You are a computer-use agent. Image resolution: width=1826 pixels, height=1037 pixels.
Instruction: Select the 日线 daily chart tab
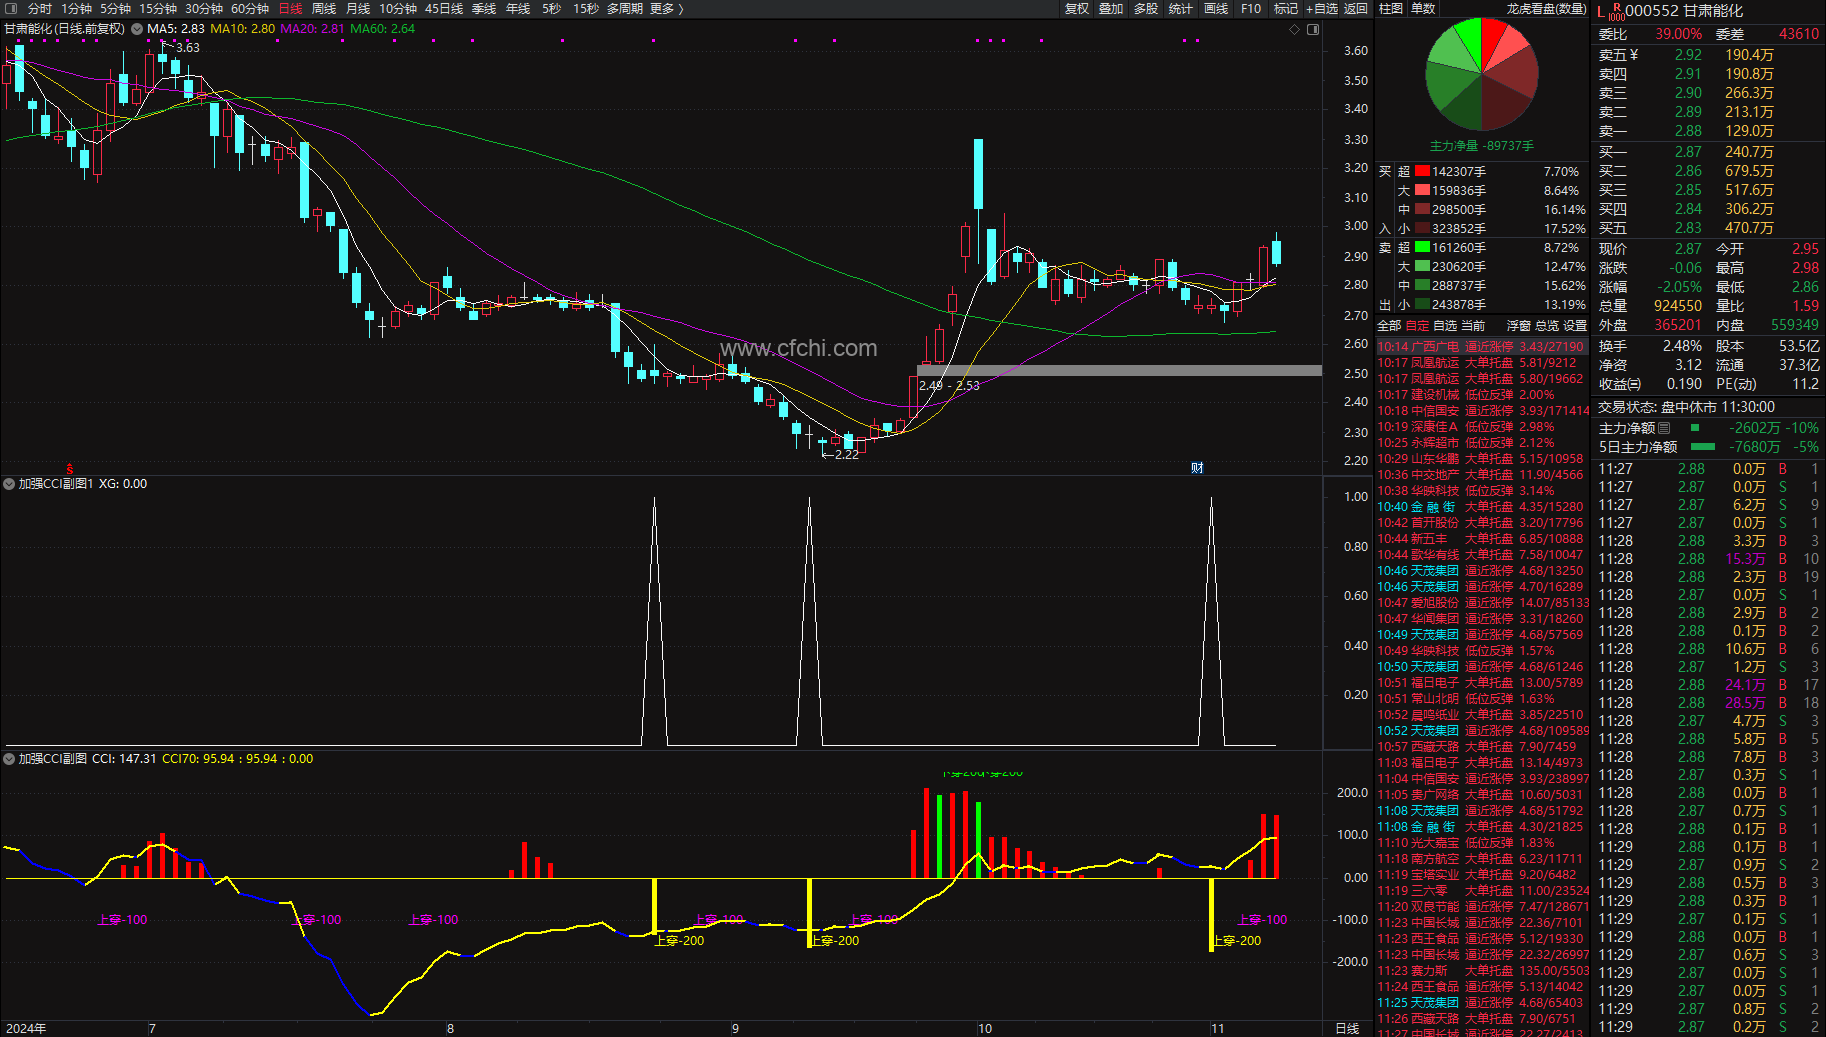(x=290, y=8)
